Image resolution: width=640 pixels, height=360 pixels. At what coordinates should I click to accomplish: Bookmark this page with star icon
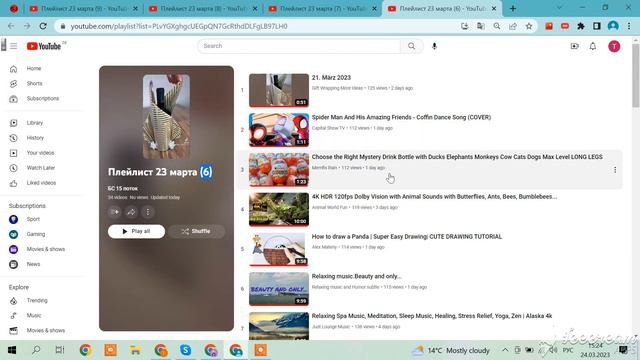[529, 26]
